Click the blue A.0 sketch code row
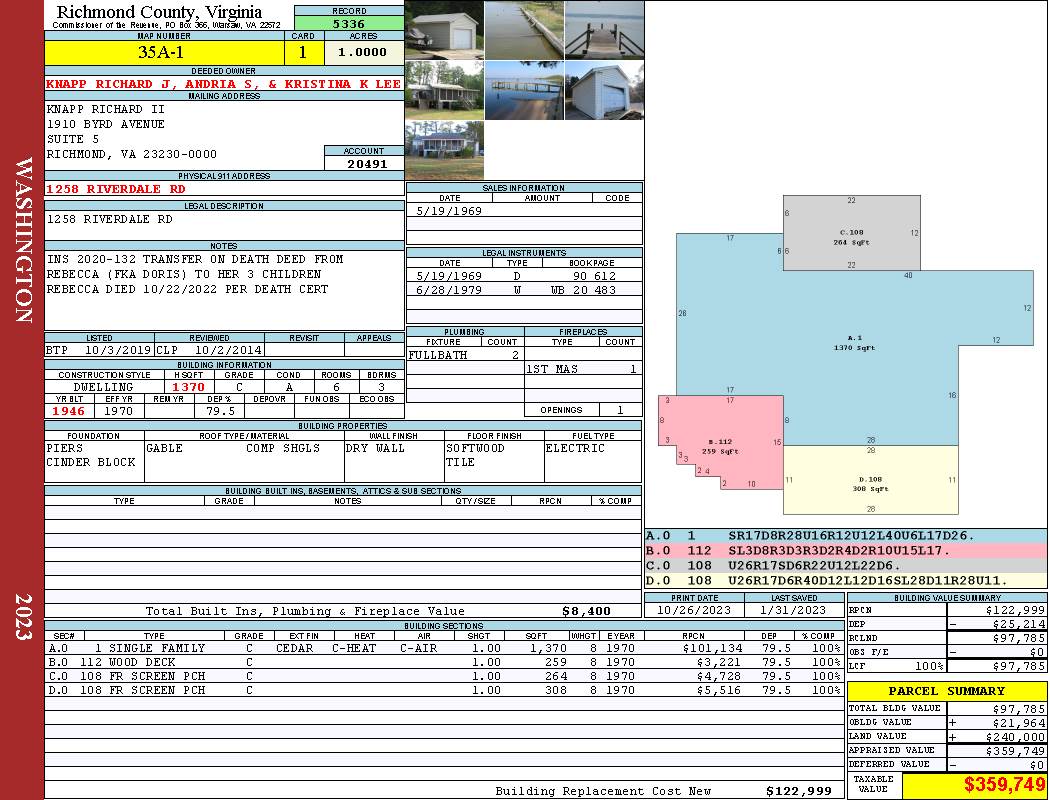 tap(846, 536)
